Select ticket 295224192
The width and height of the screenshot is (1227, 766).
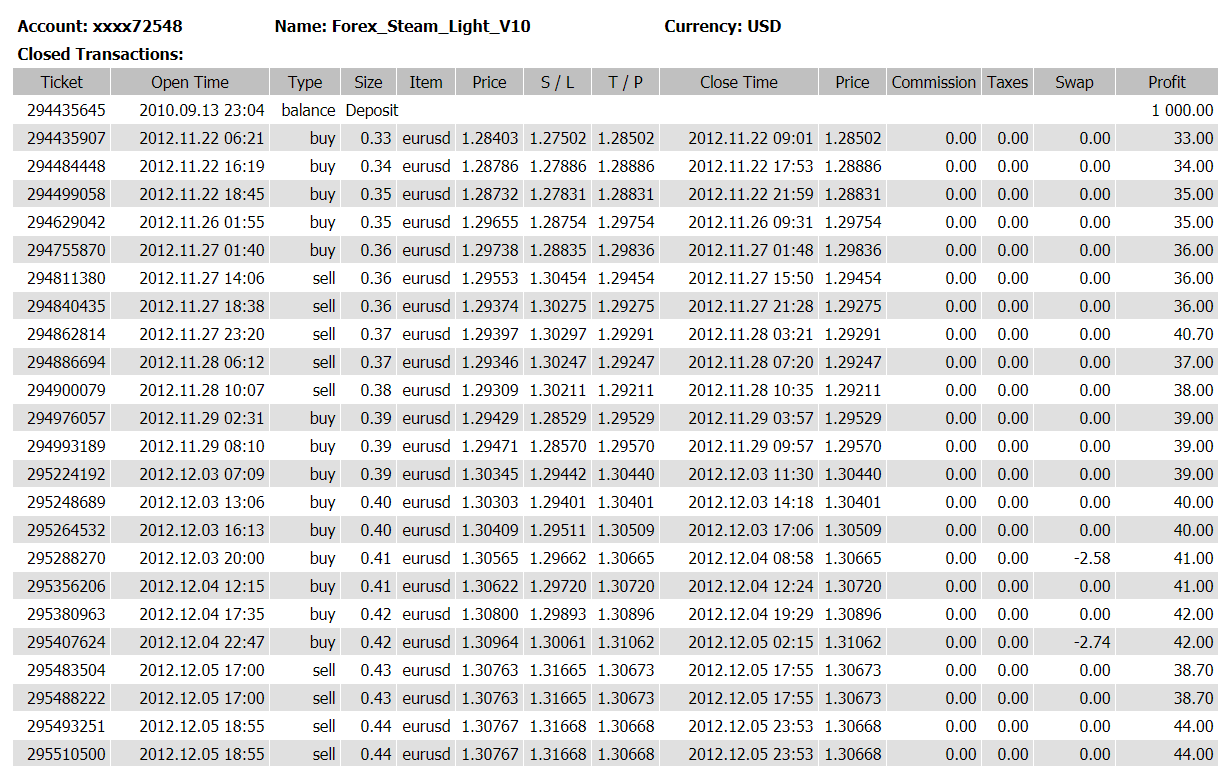pos(66,474)
